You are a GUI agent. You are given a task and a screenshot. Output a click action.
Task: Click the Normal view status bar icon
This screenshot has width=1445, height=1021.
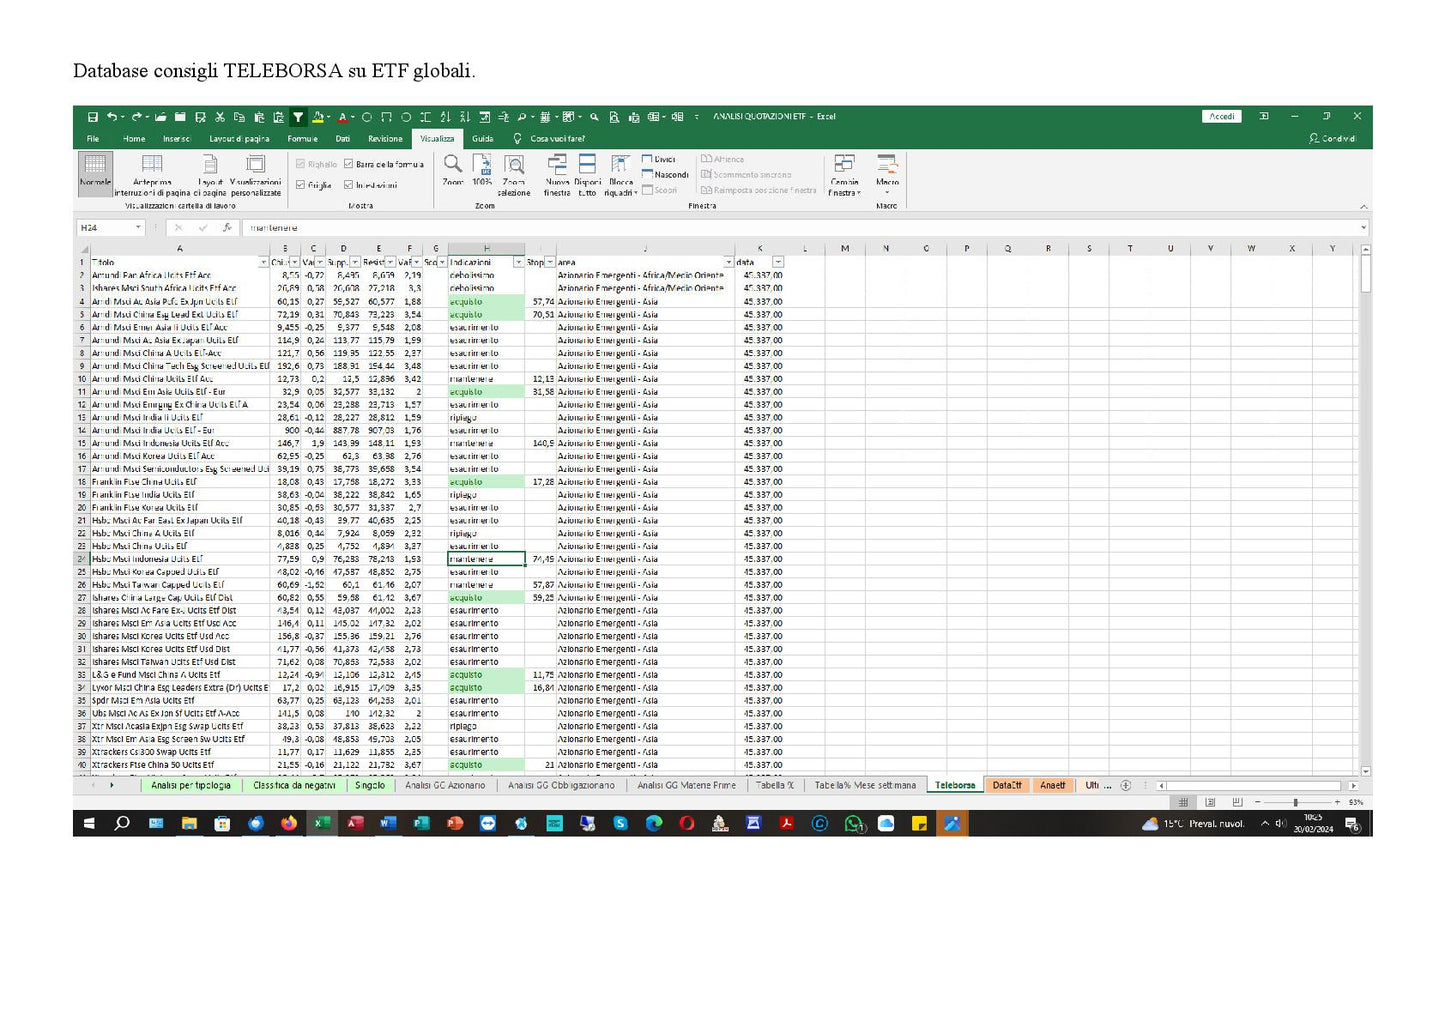(x=1184, y=802)
